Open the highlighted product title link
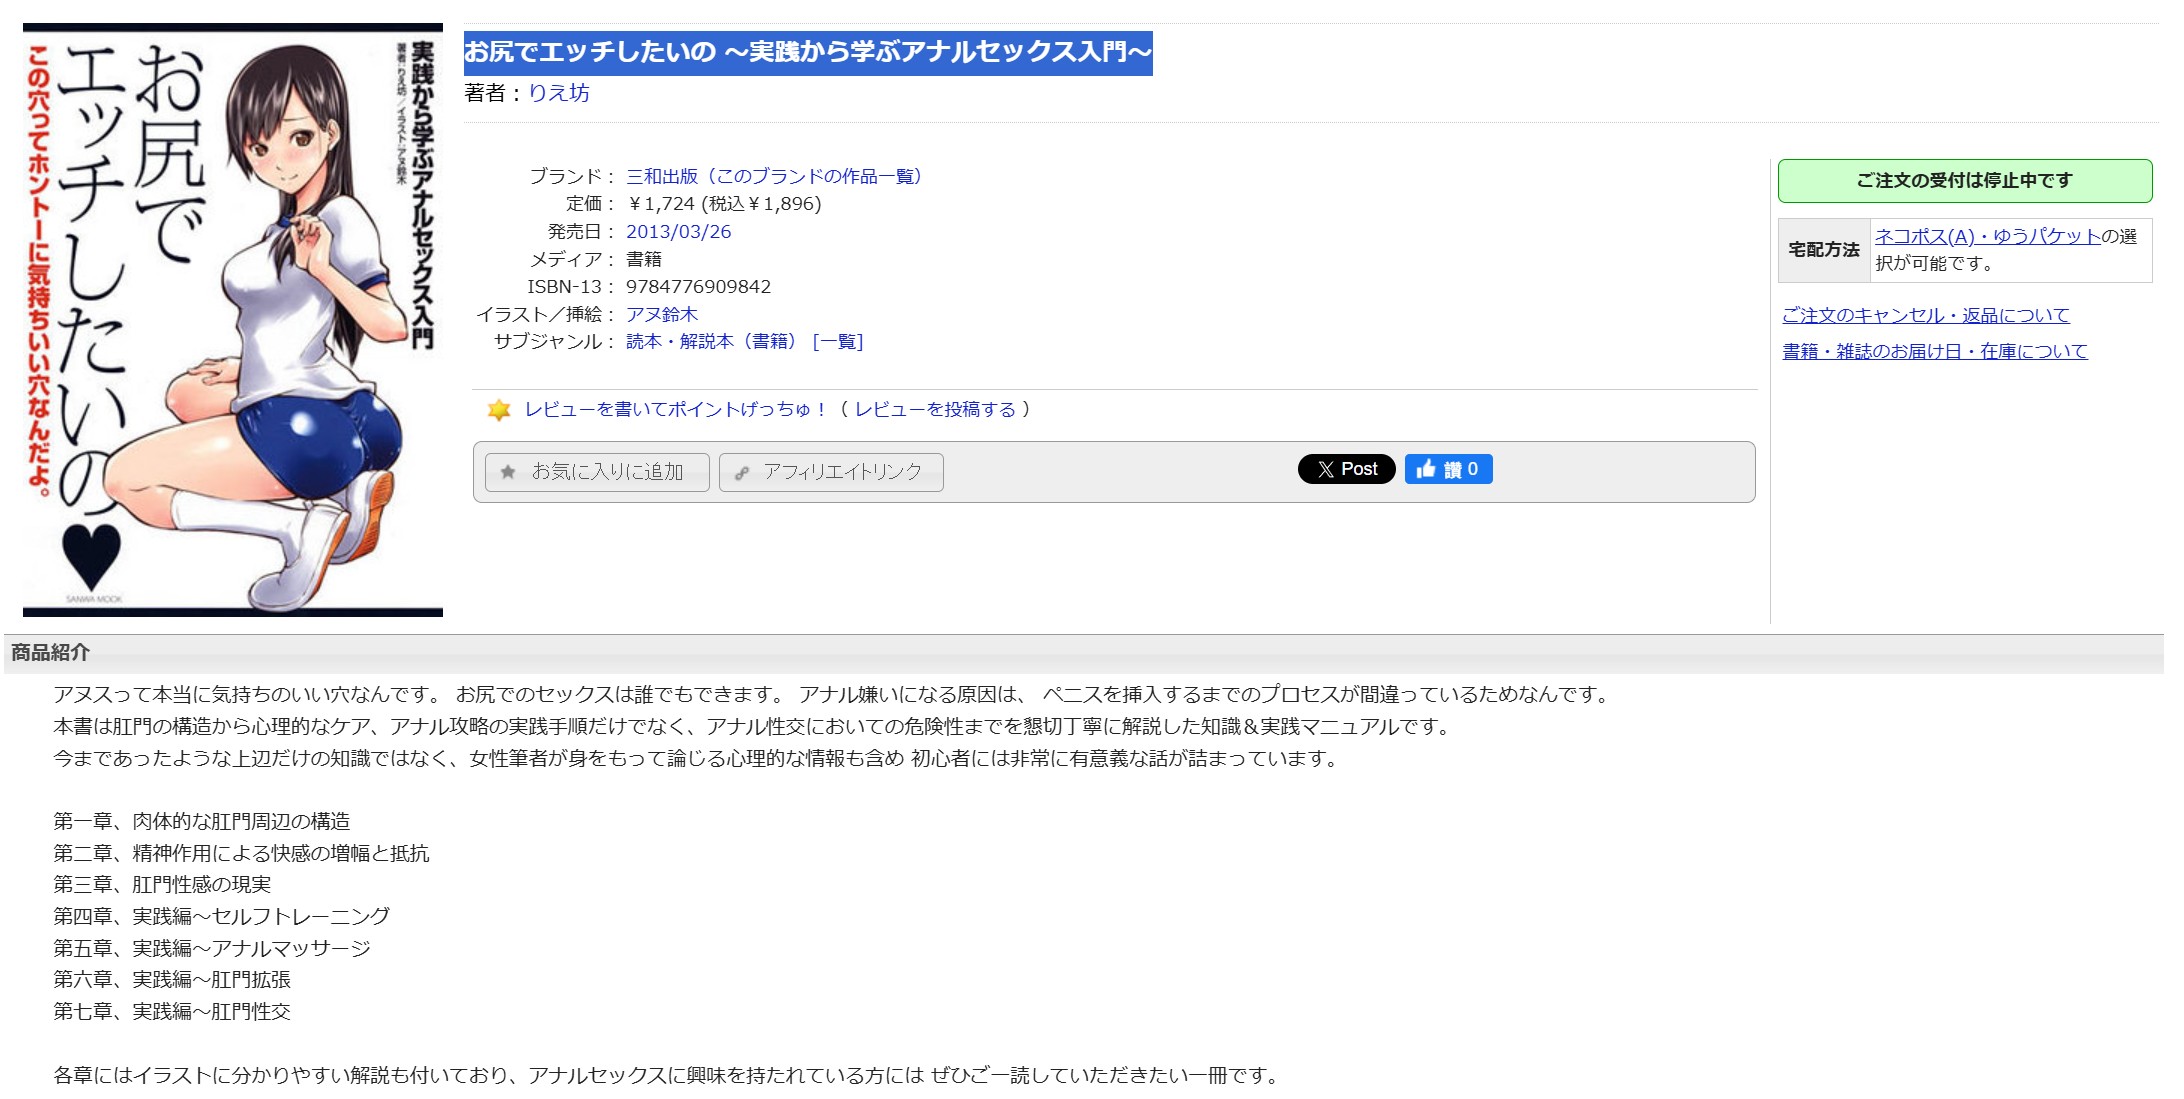This screenshot has height=1099, width=2184. (808, 52)
